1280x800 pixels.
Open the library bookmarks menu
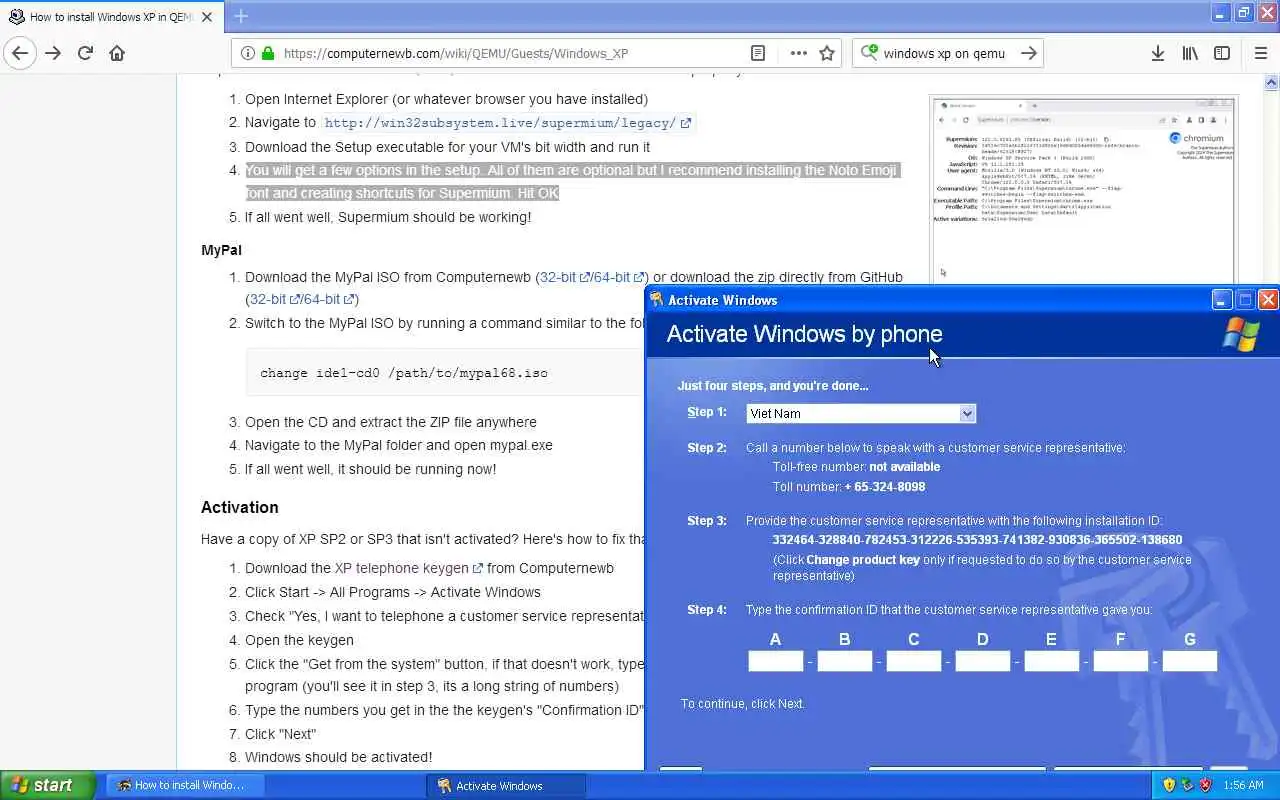click(1189, 53)
